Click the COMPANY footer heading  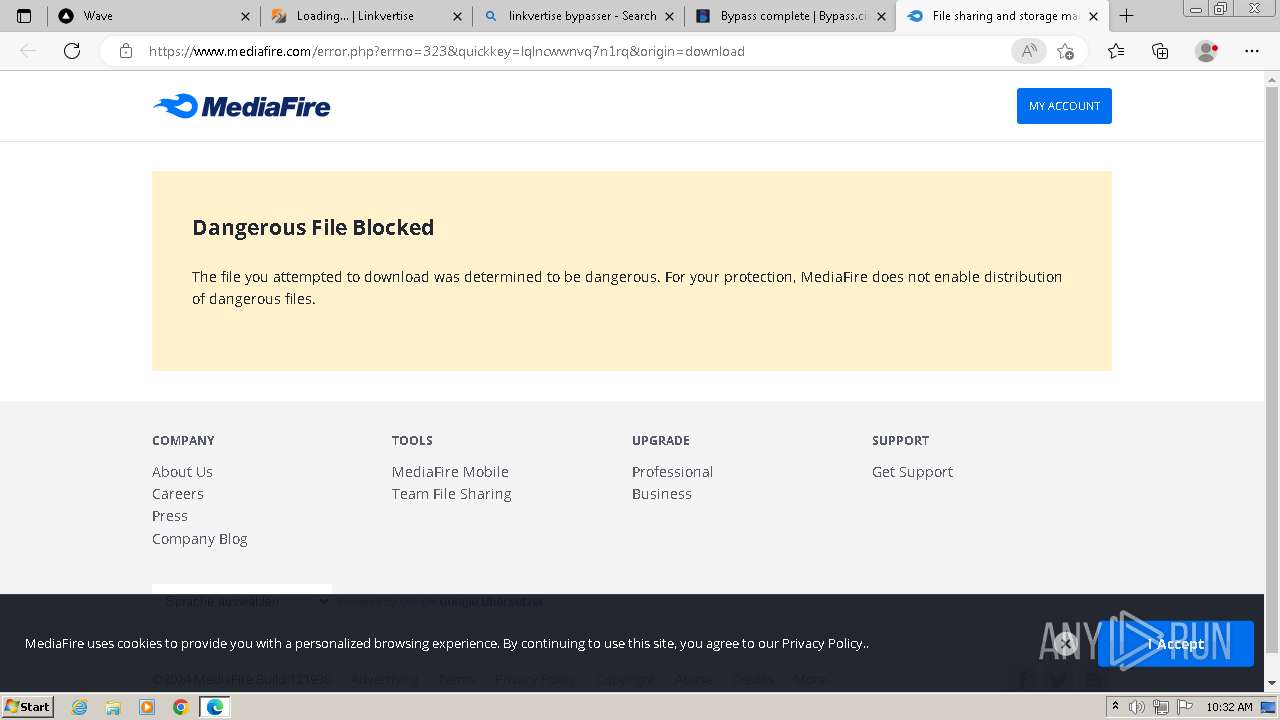pos(183,440)
